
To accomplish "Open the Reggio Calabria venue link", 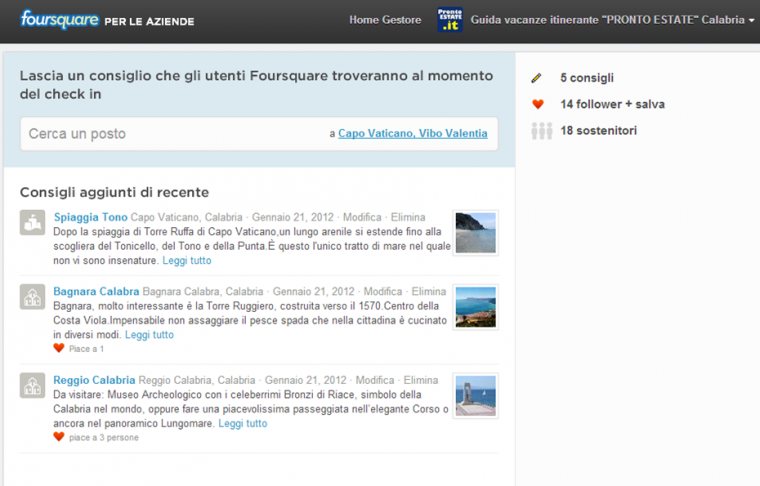I will click(94, 380).
